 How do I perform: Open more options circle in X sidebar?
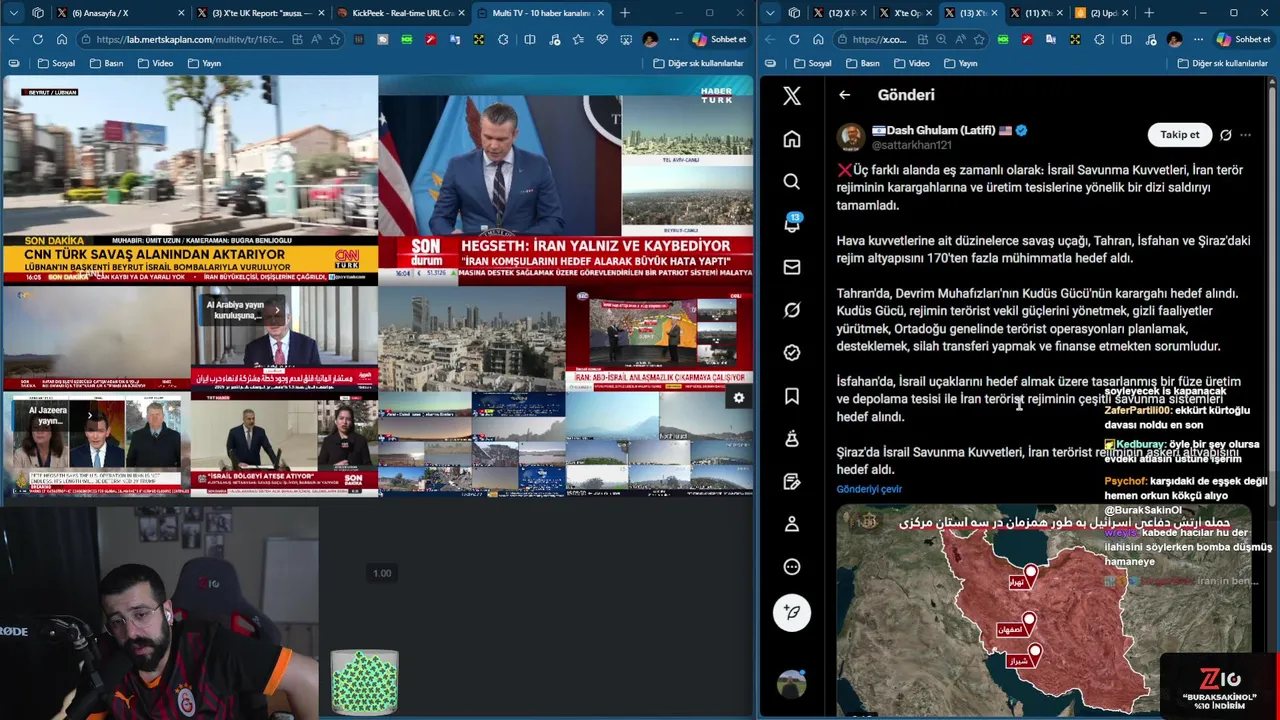coord(792,567)
